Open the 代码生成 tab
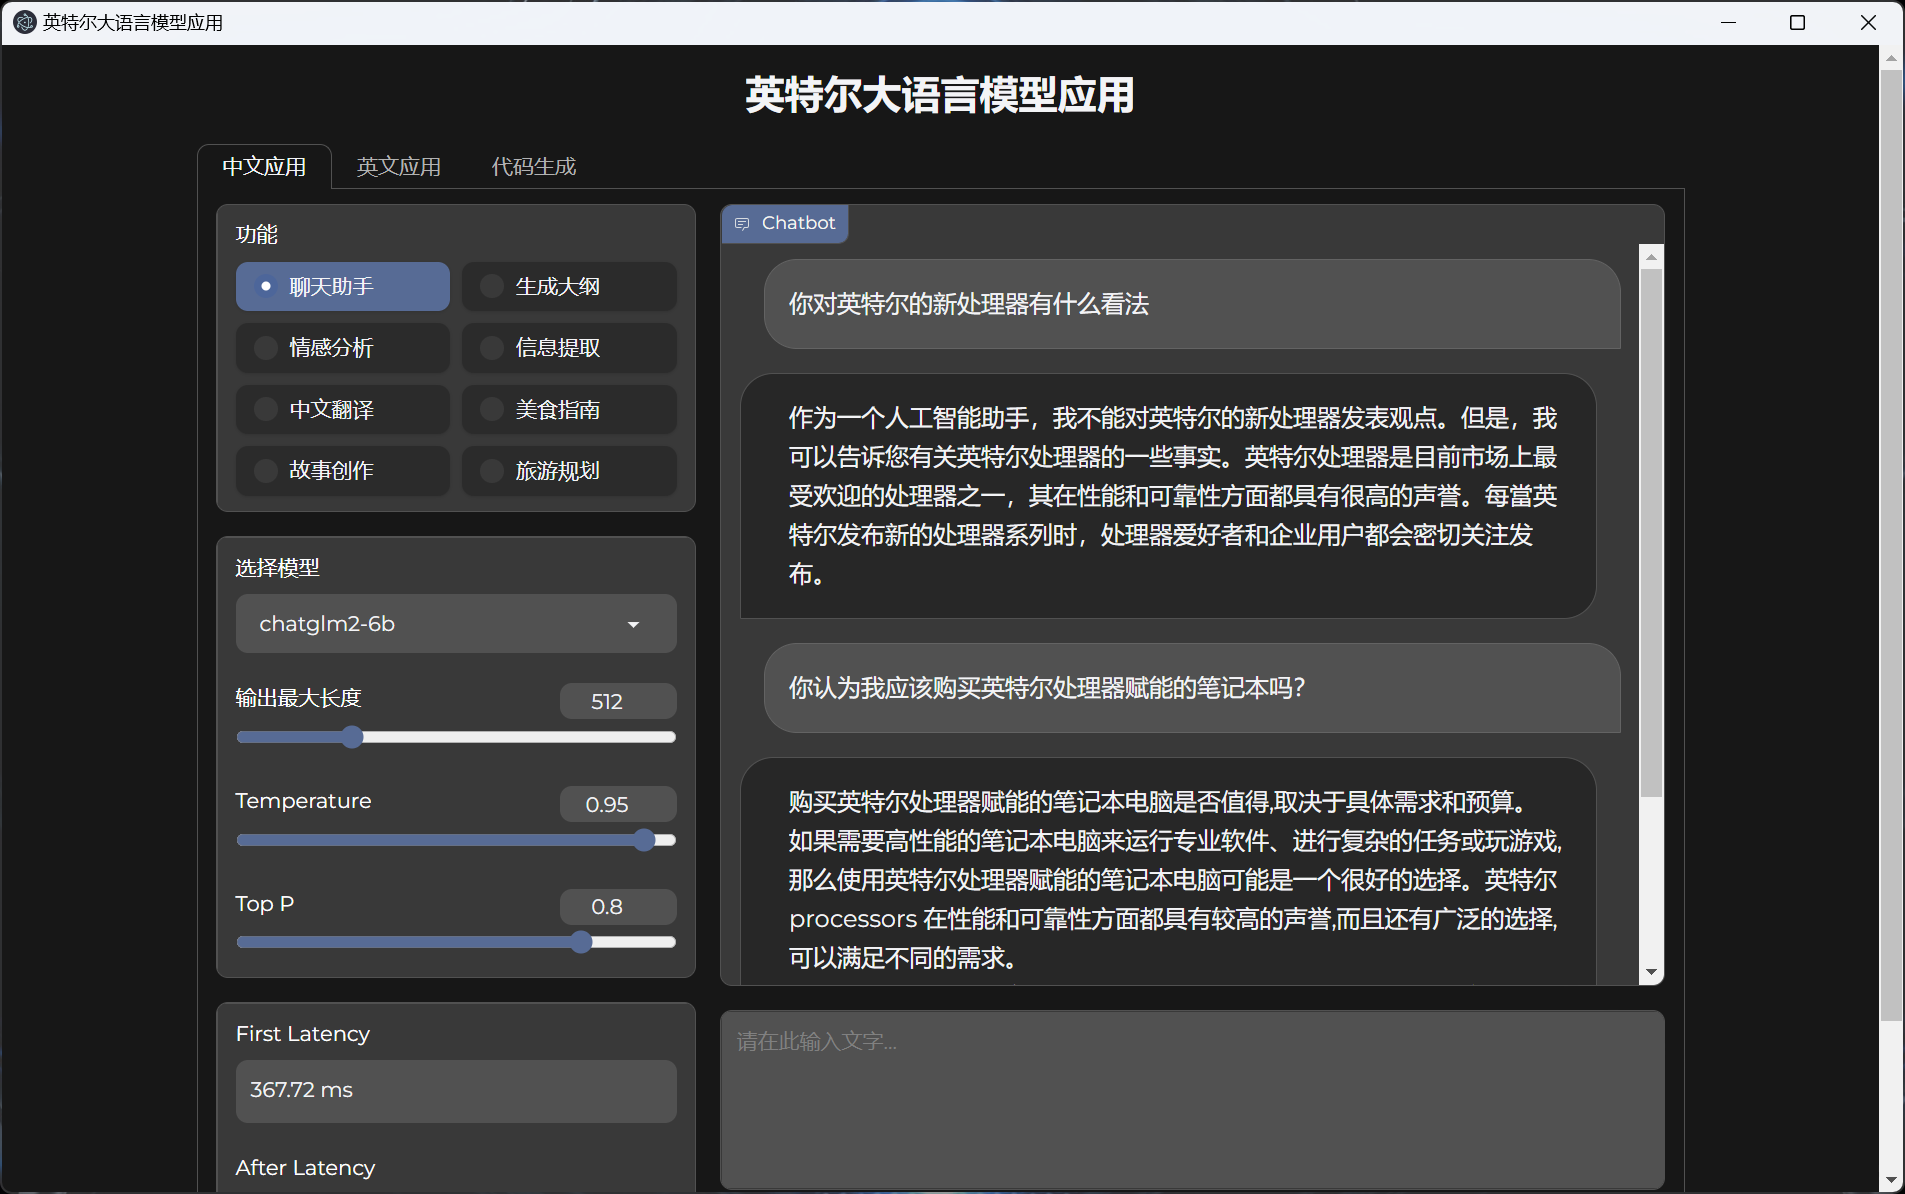This screenshot has height=1194, width=1905. [532, 166]
